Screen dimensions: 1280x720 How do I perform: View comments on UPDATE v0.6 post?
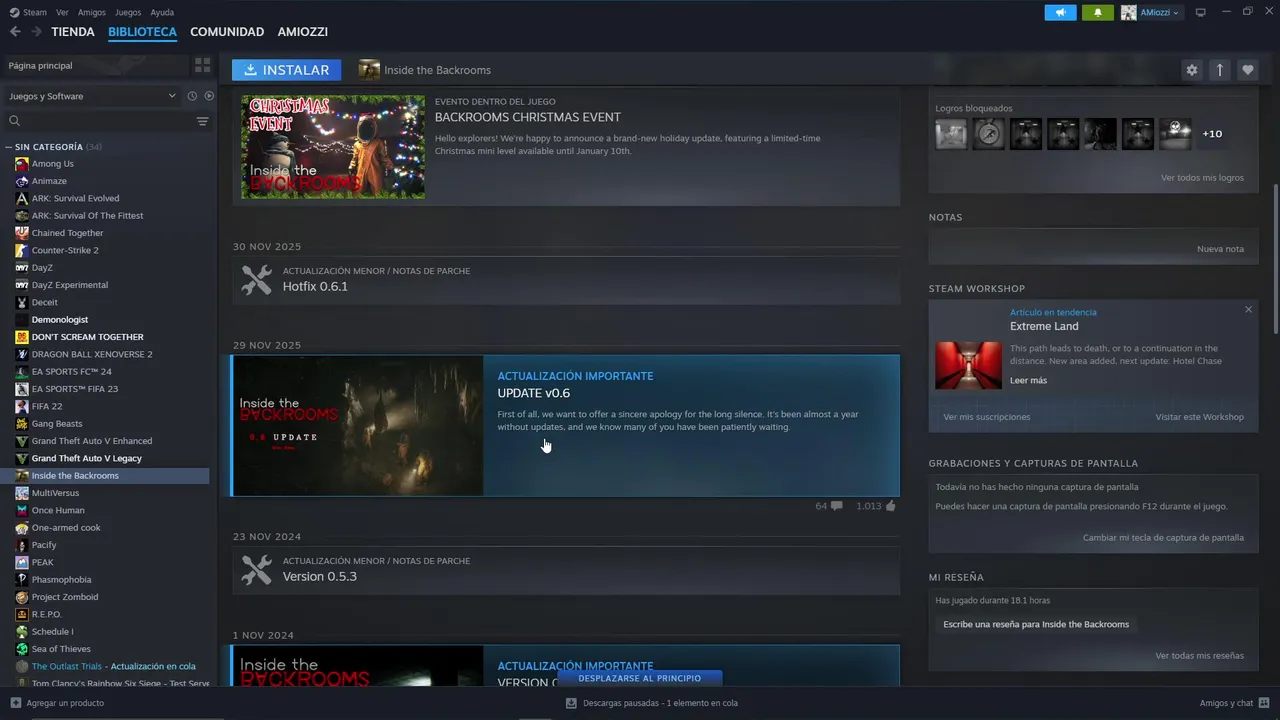(829, 506)
